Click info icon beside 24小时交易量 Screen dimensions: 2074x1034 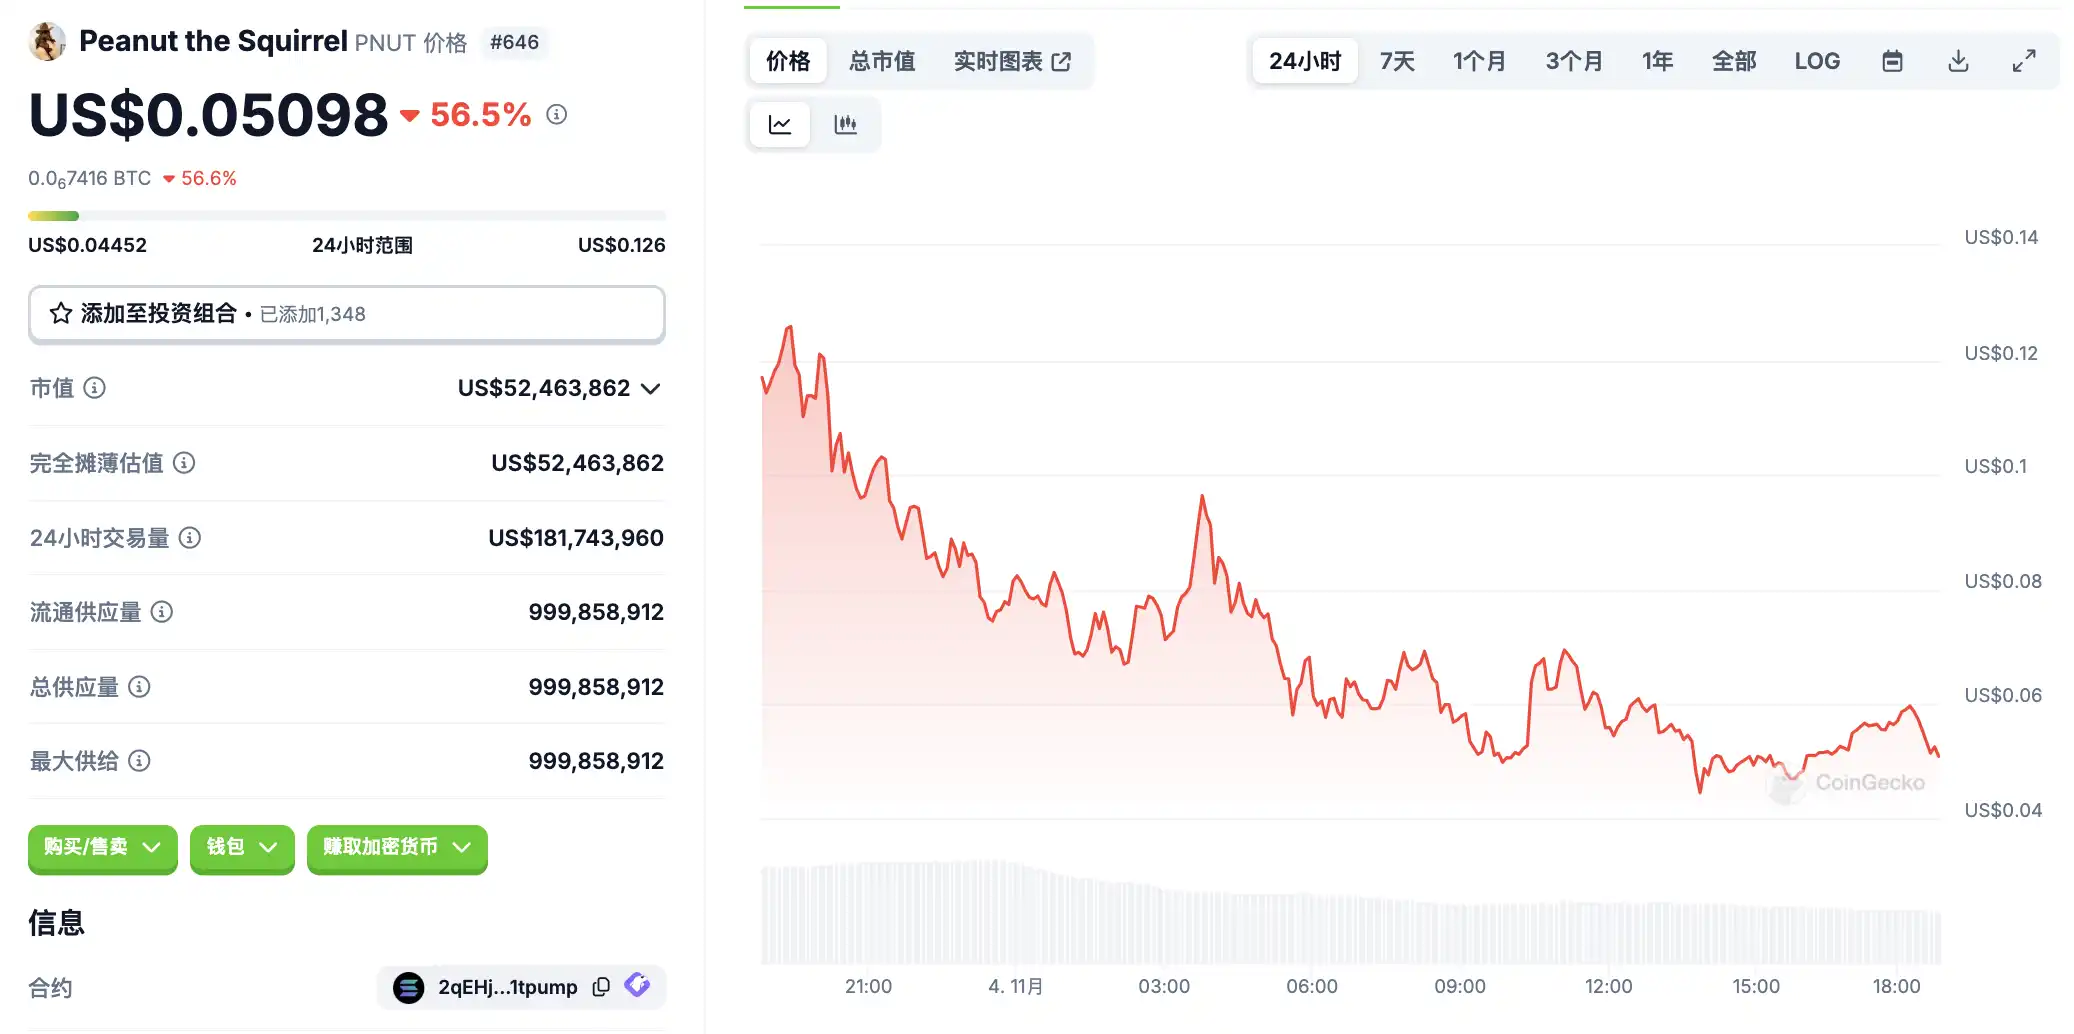pos(190,538)
